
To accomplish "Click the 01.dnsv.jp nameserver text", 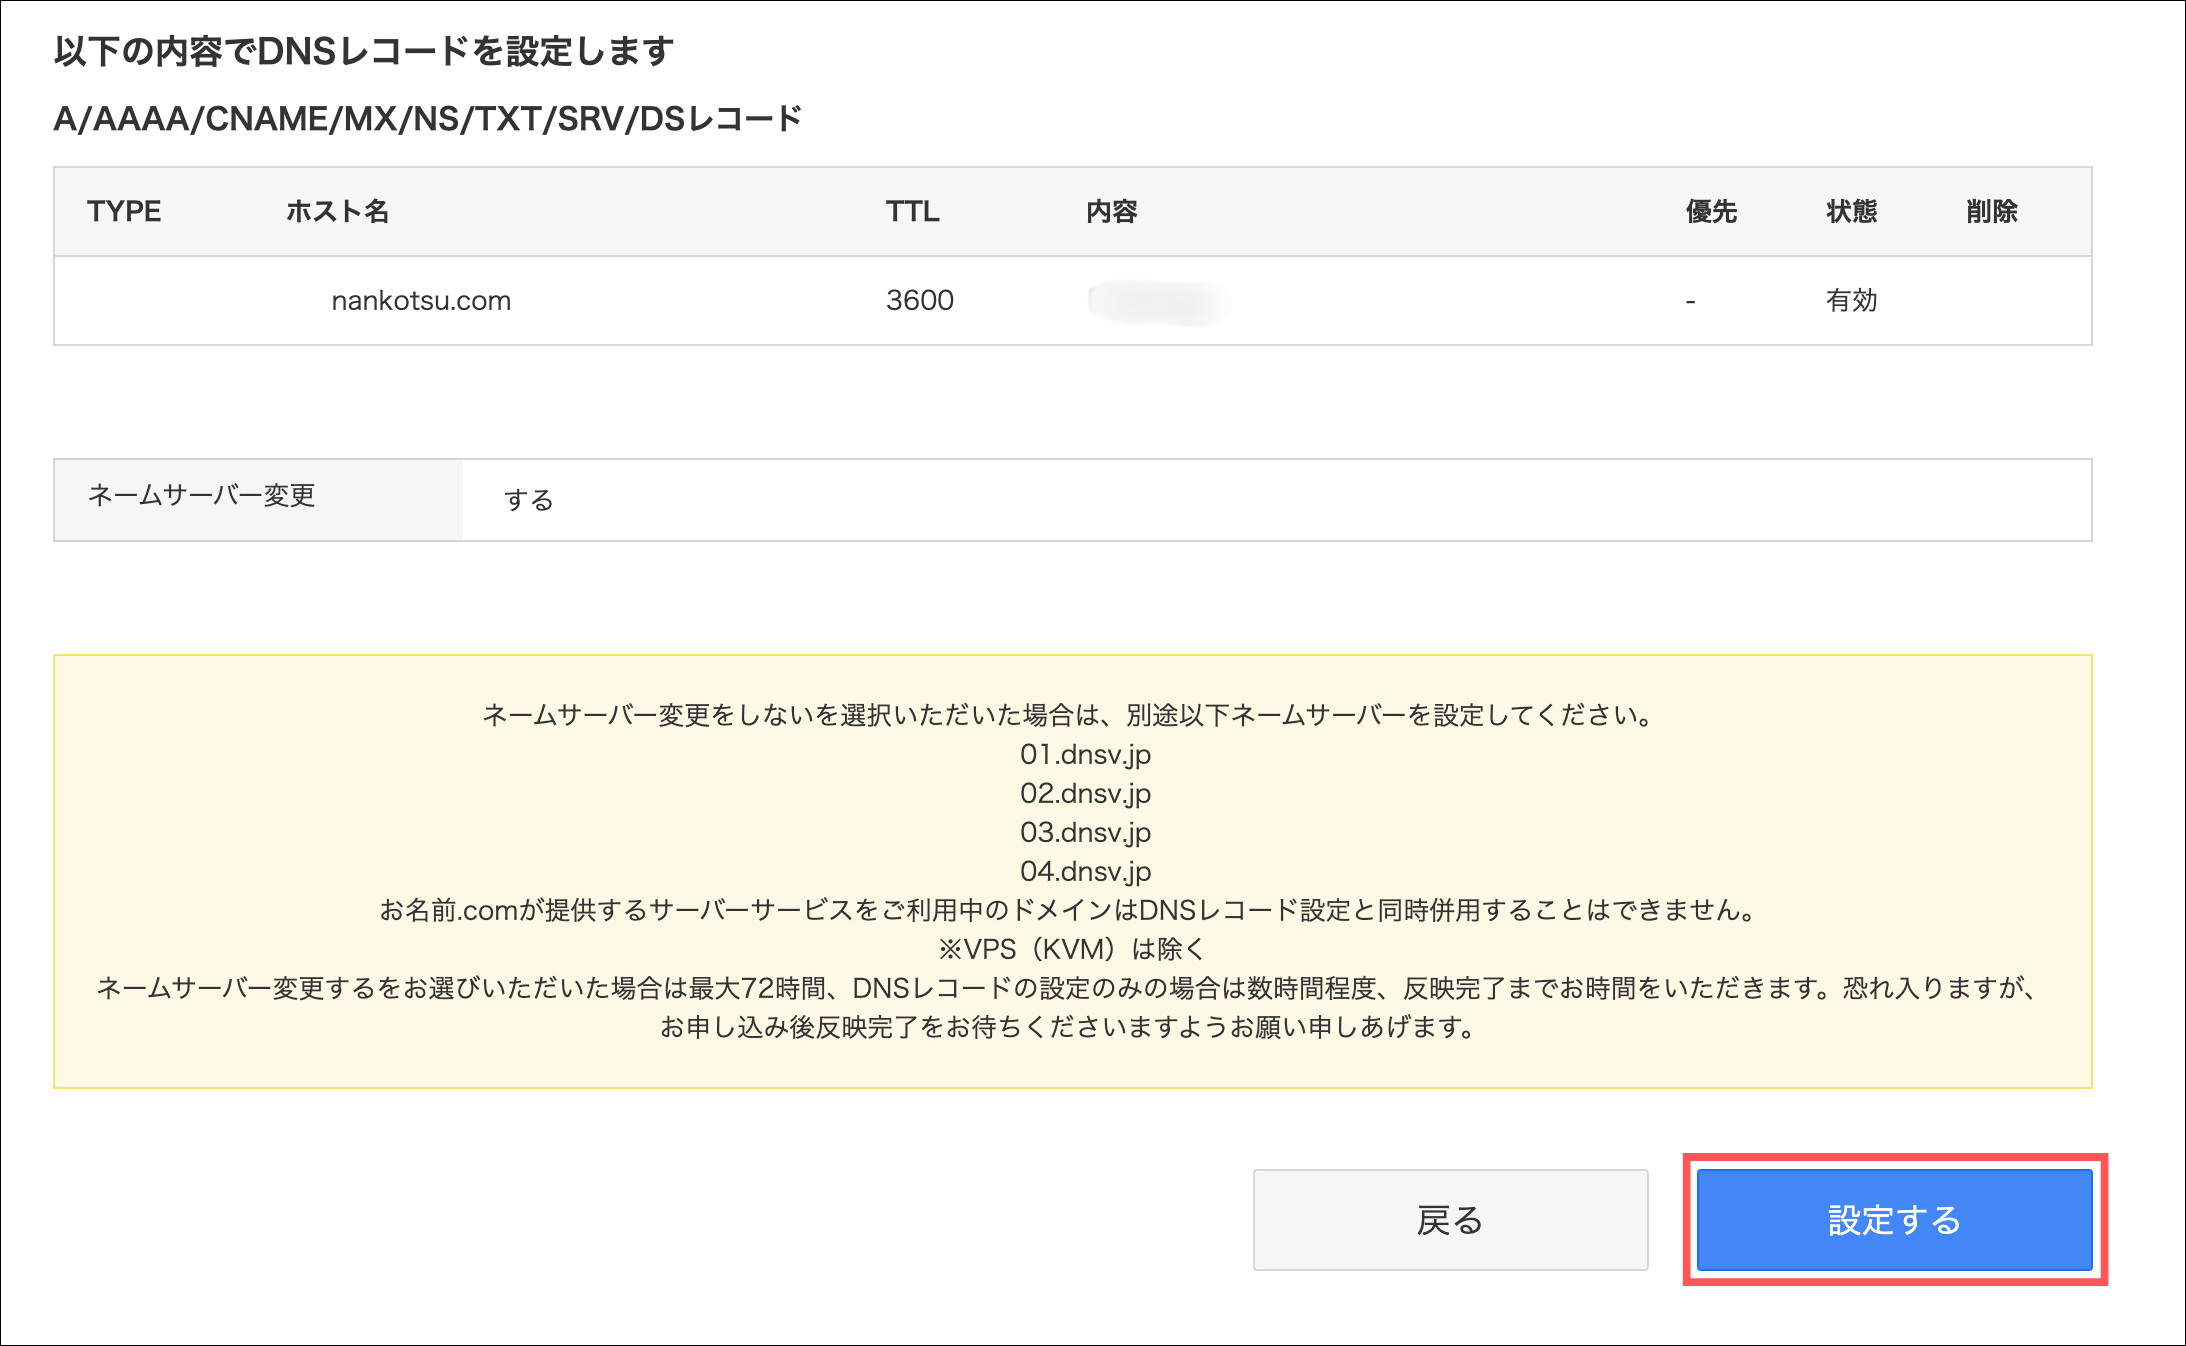I will click(1085, 754).
